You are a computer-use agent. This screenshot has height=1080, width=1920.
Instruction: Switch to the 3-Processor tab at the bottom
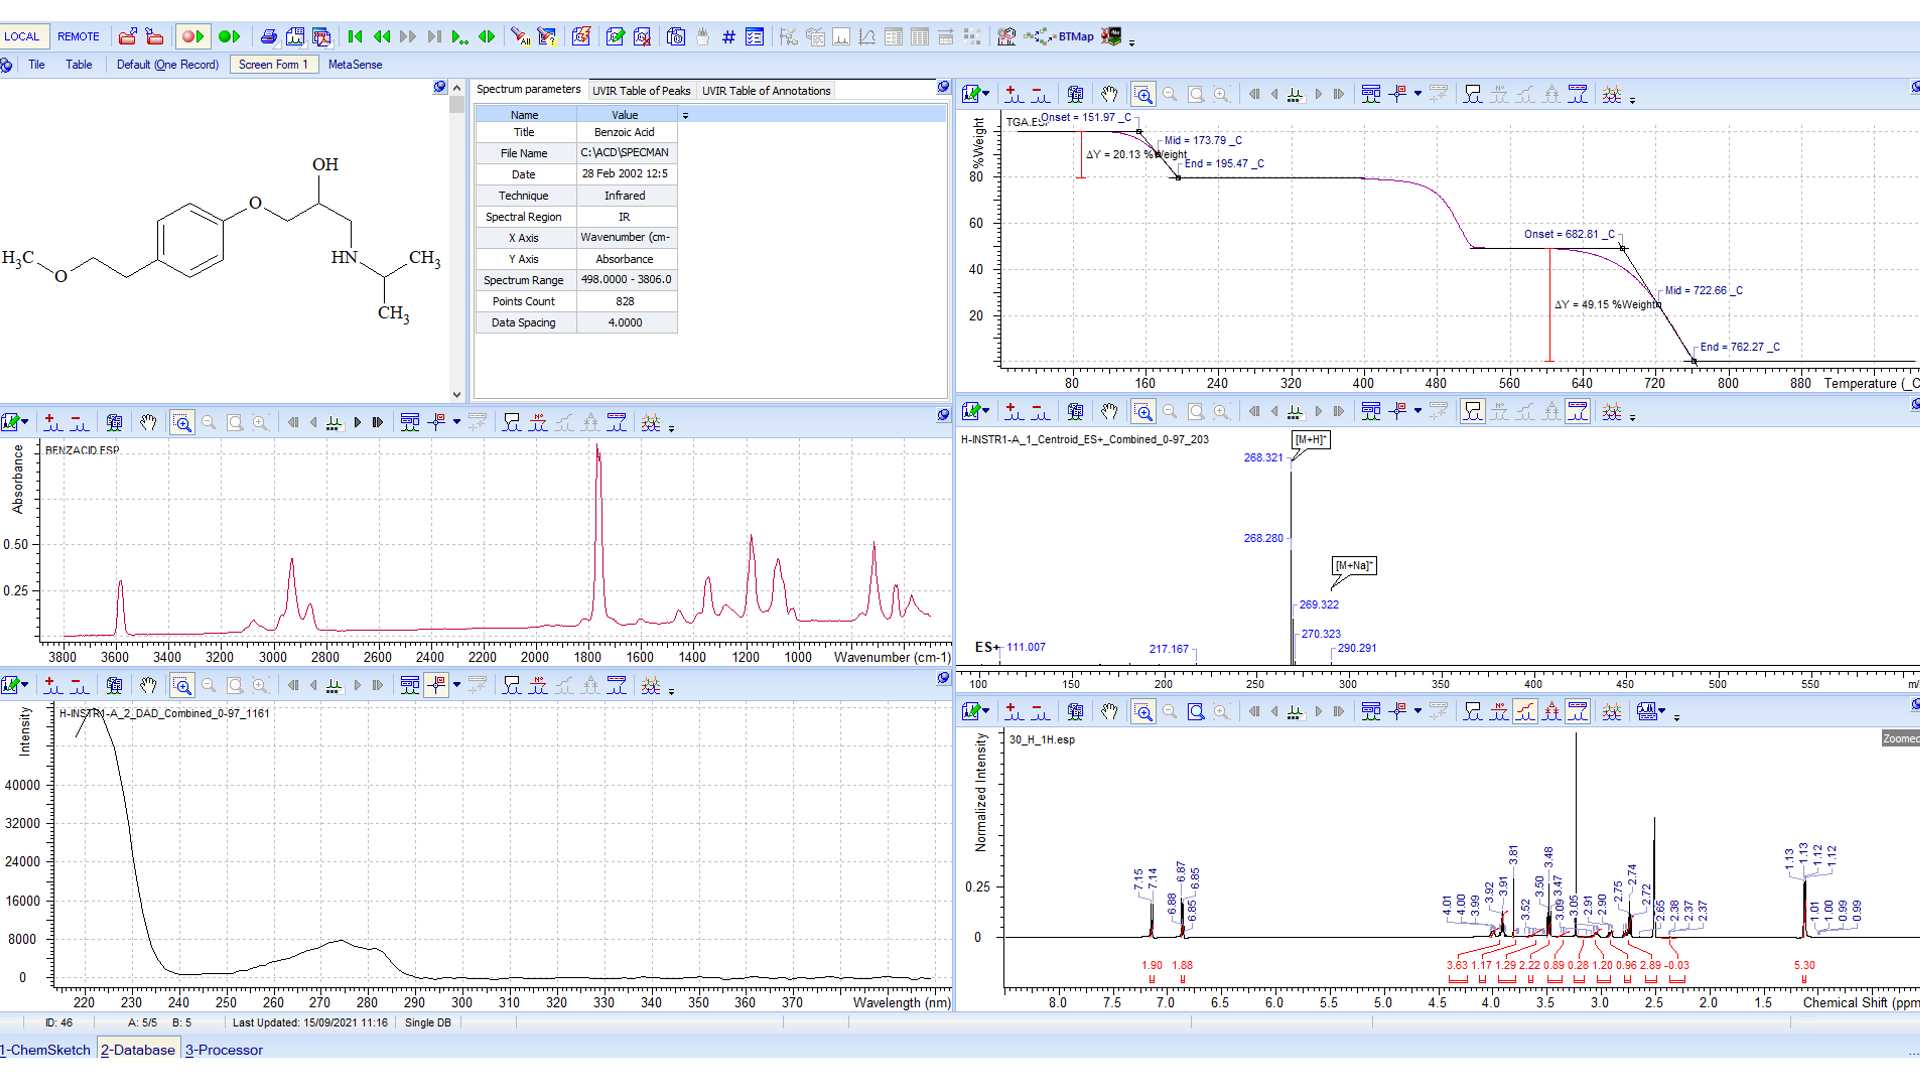[x=223, y=1050]
